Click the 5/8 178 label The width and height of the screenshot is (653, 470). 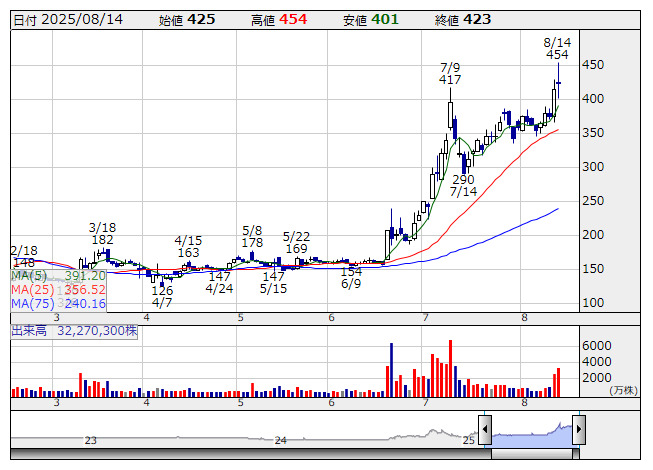coord(252,236)
